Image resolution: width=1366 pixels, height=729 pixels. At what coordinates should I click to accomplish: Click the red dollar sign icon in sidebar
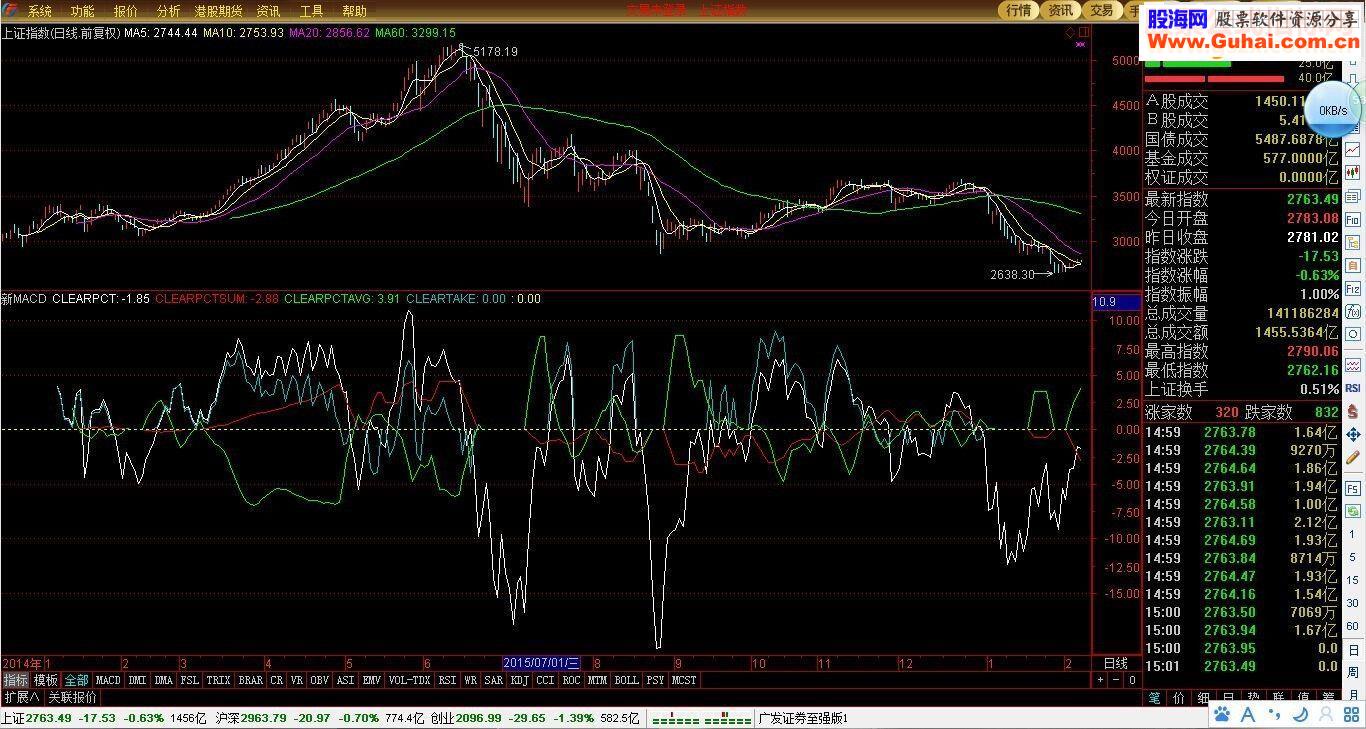(1353, 411)
